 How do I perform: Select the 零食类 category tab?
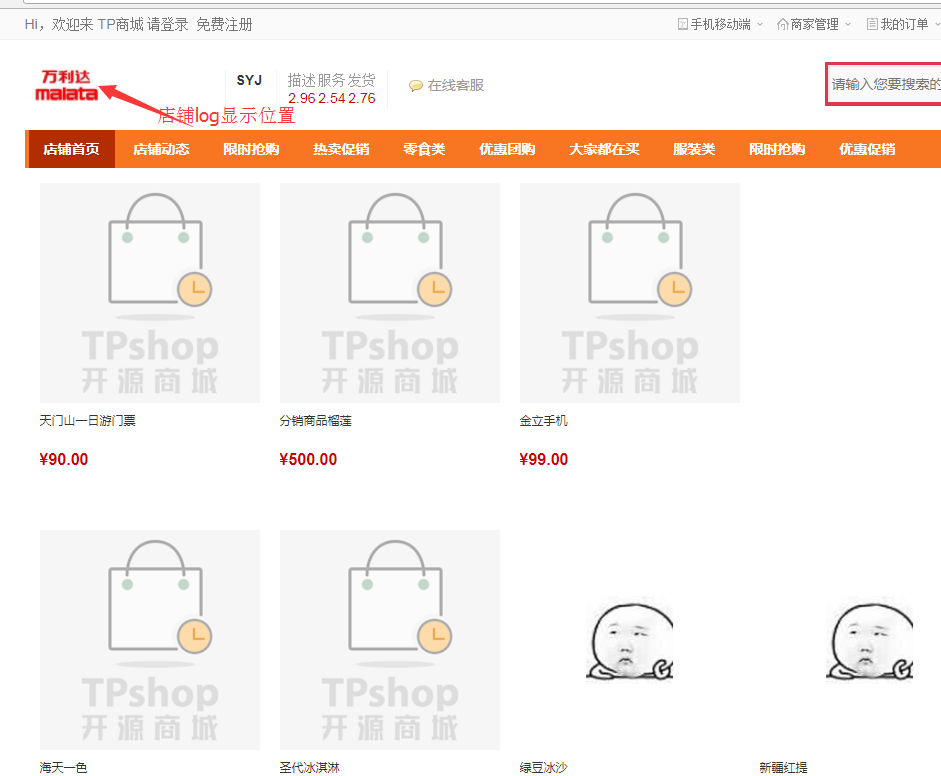[x=424, y=149]
